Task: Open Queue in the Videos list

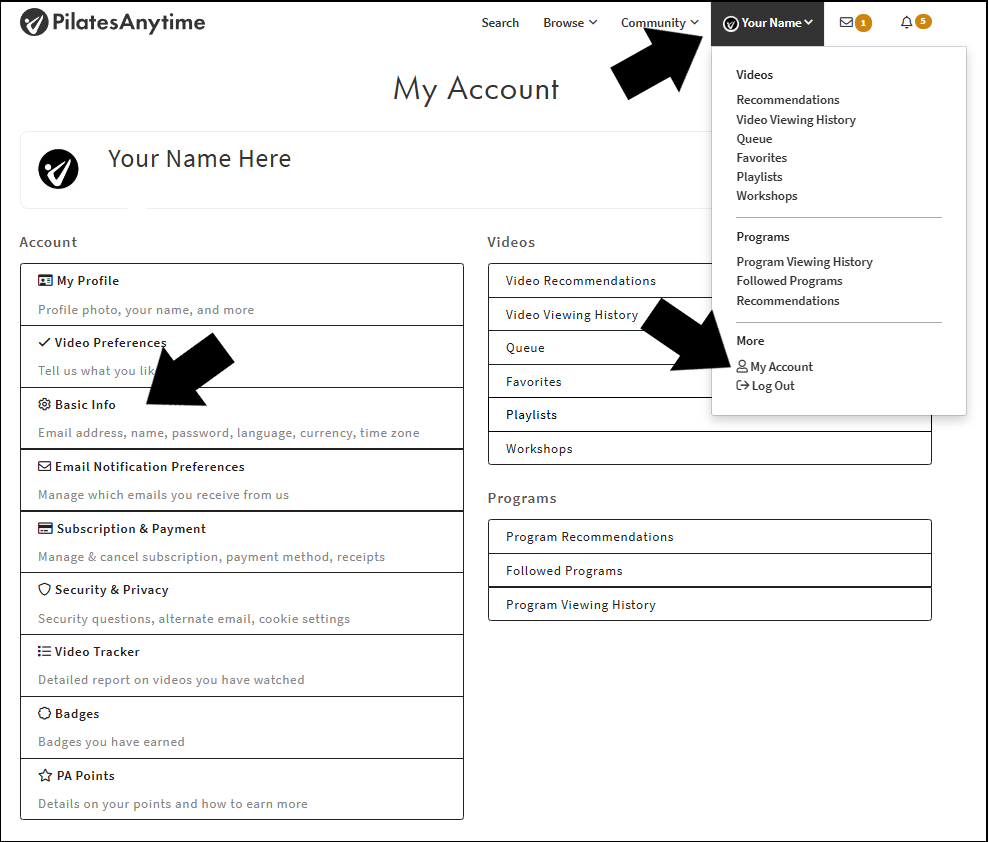Action: tap(600, 348)
